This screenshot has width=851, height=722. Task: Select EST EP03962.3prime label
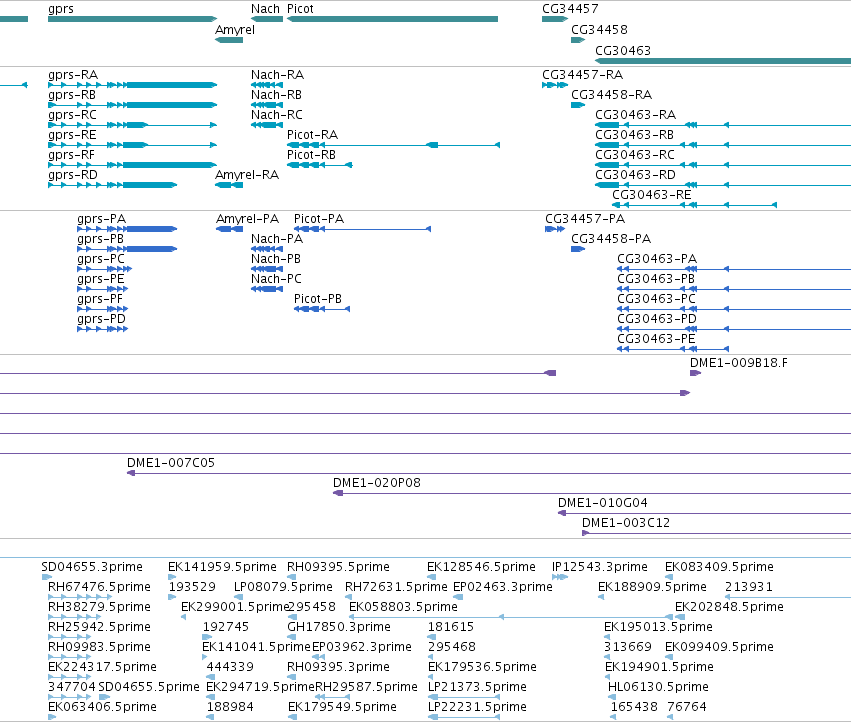pos(362,647)
